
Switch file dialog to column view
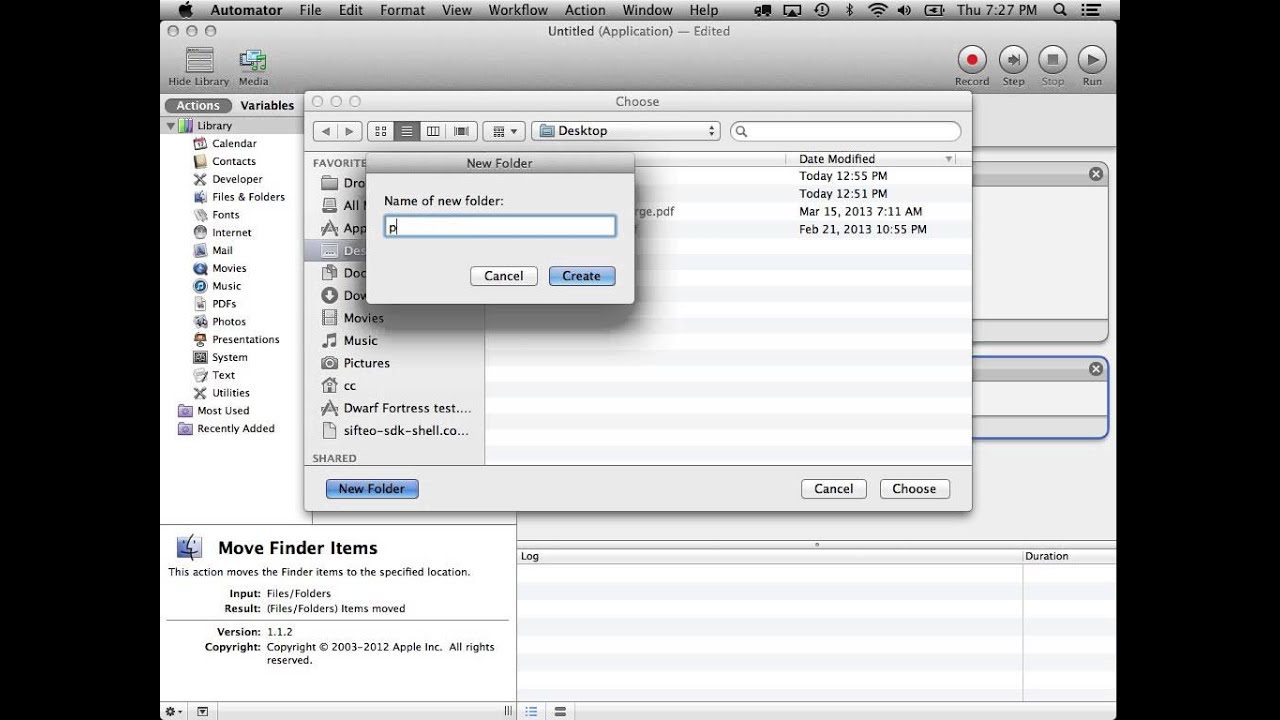pyautogui.click(x=433, y=131)
